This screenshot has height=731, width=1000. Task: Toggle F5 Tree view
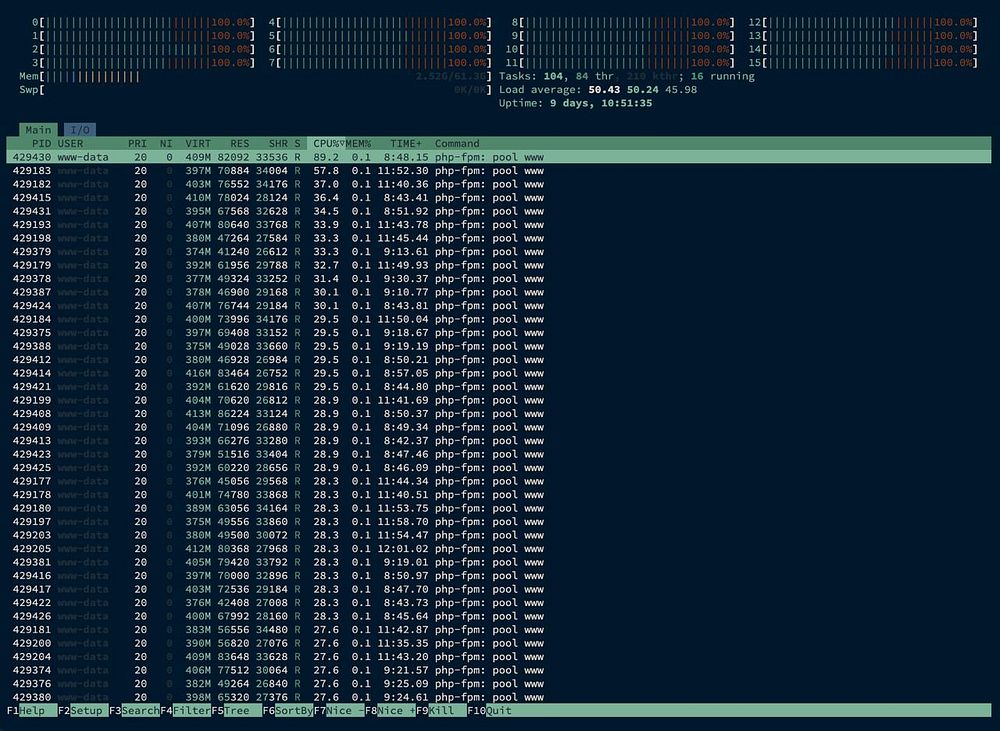point(236,711)
